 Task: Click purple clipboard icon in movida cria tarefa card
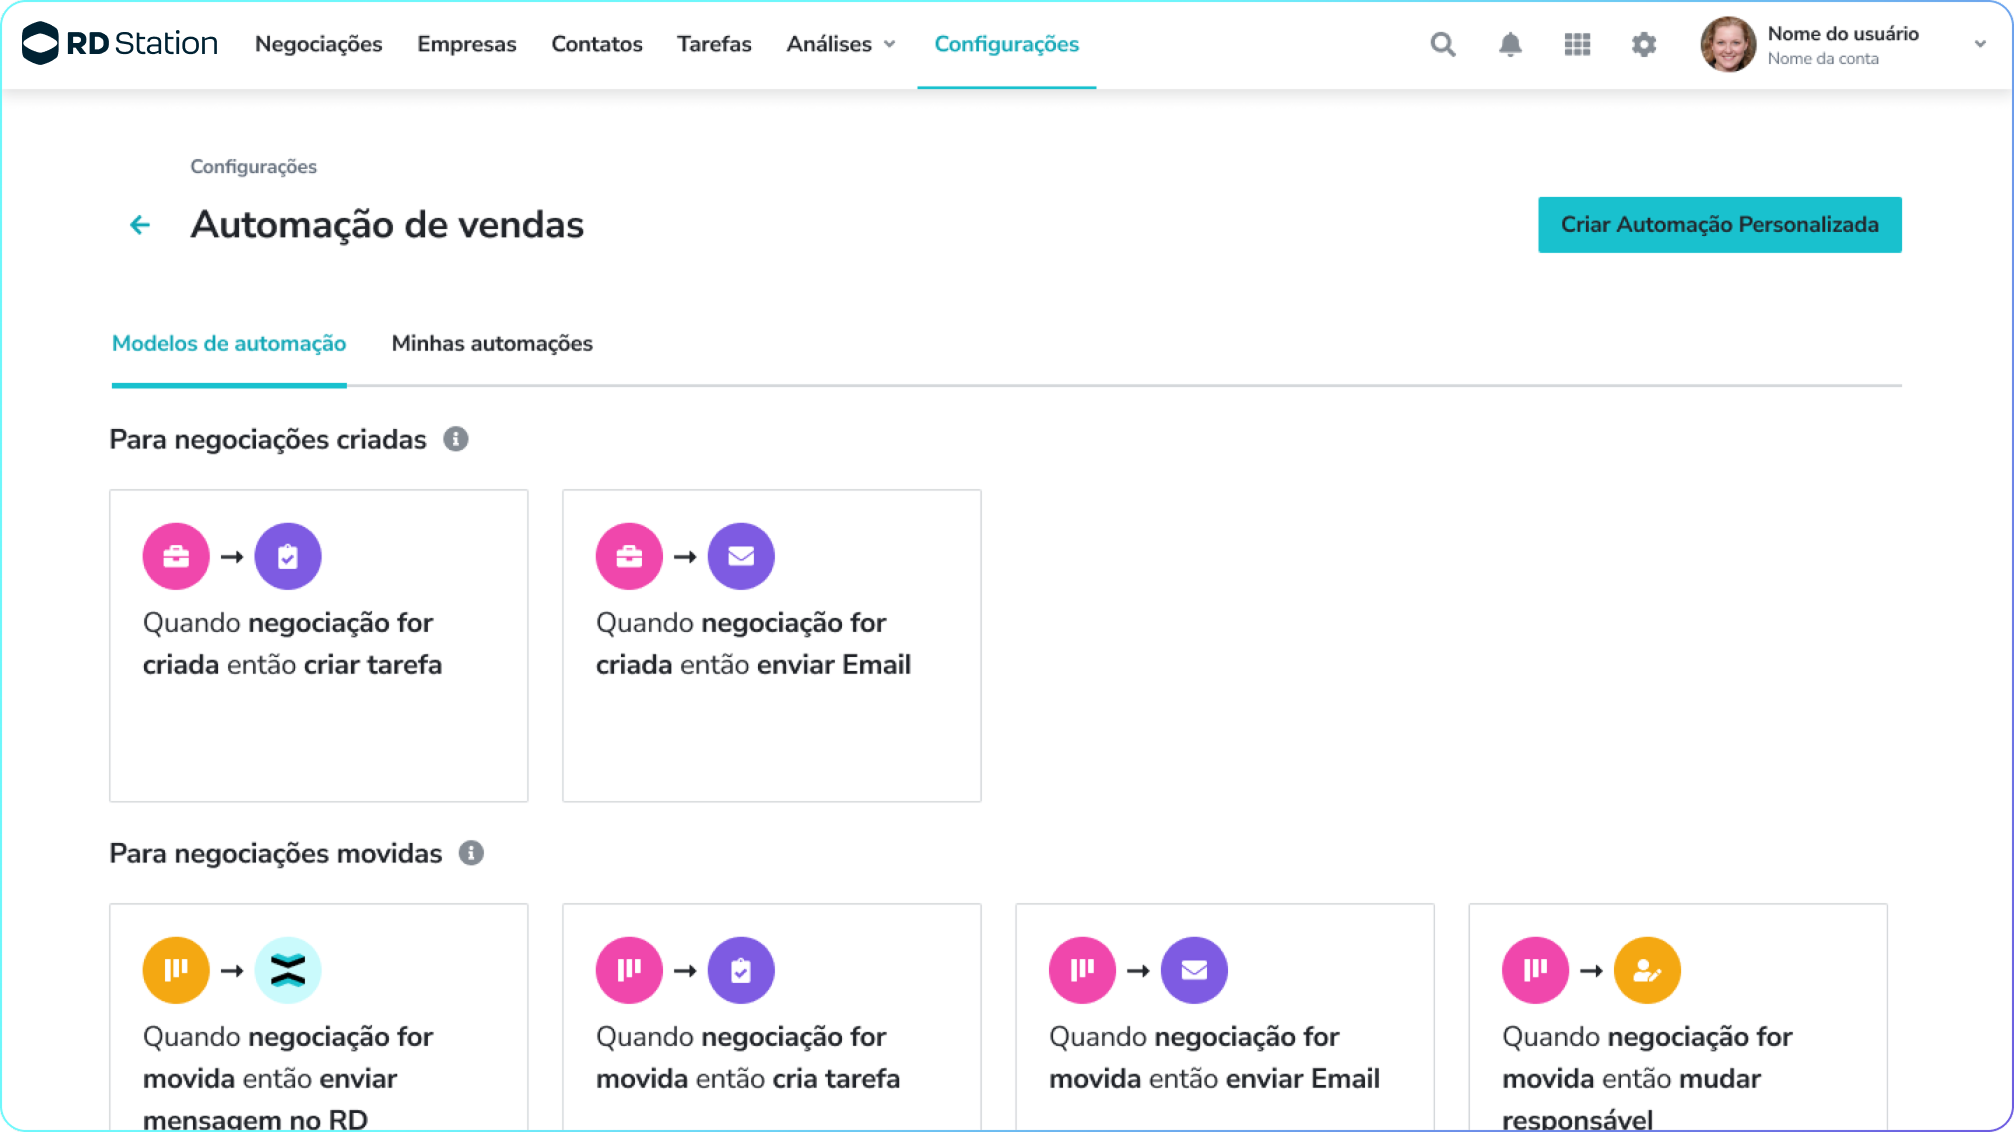pyautogui.click(x=741, y=970)
